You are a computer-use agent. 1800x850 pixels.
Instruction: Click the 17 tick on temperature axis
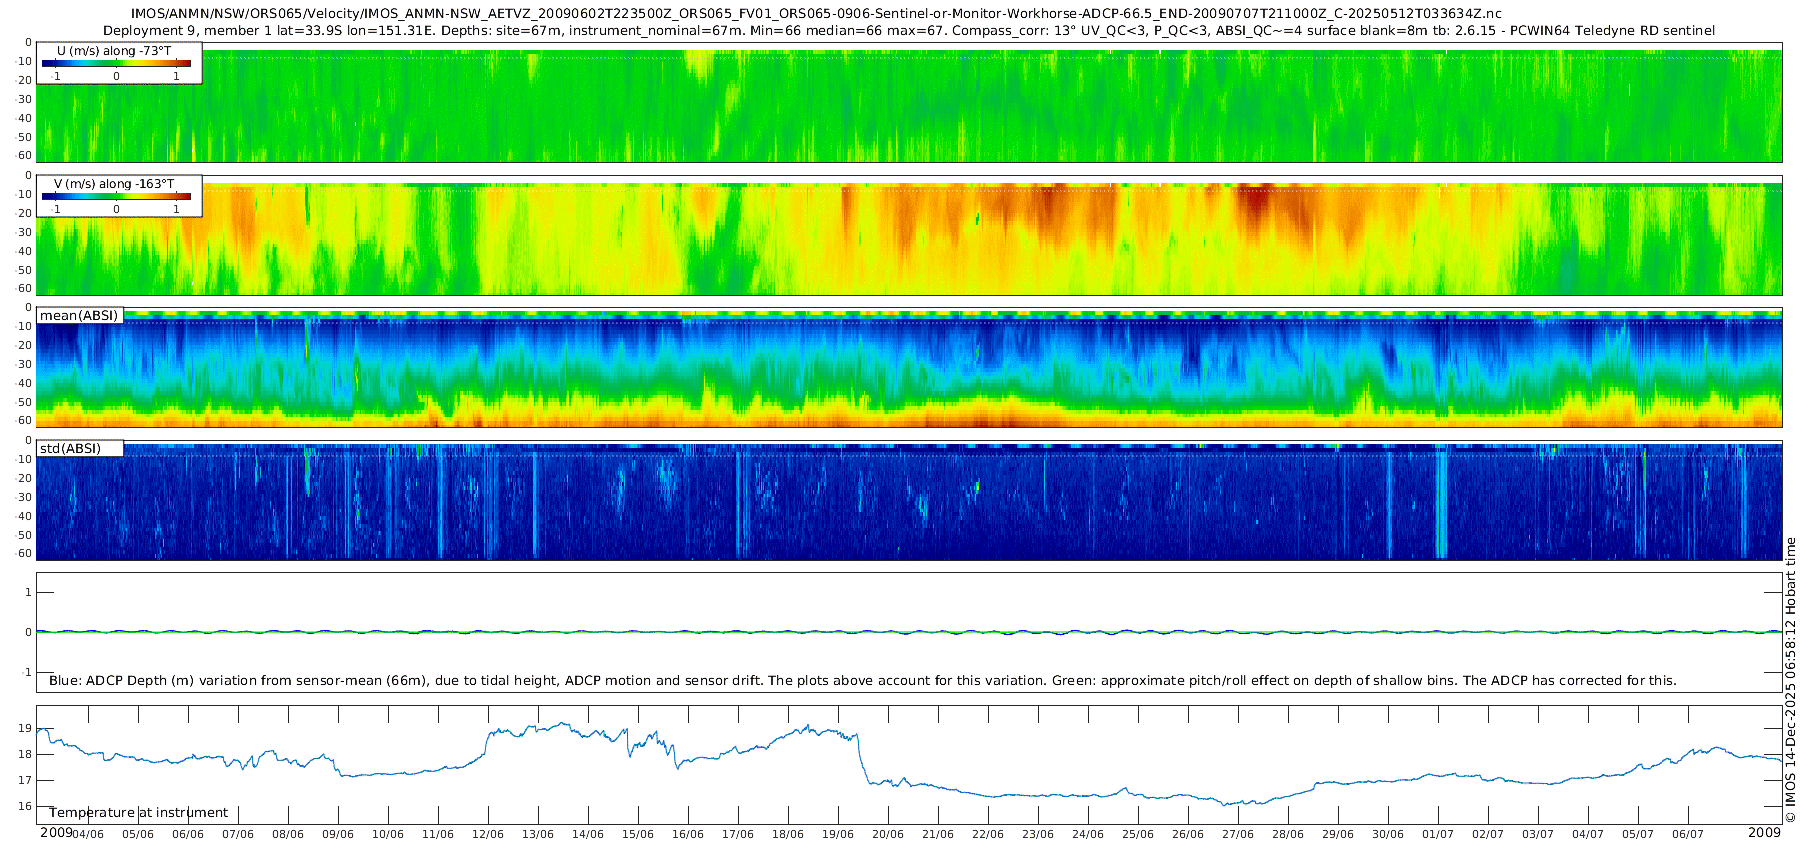tap(25, 780)
